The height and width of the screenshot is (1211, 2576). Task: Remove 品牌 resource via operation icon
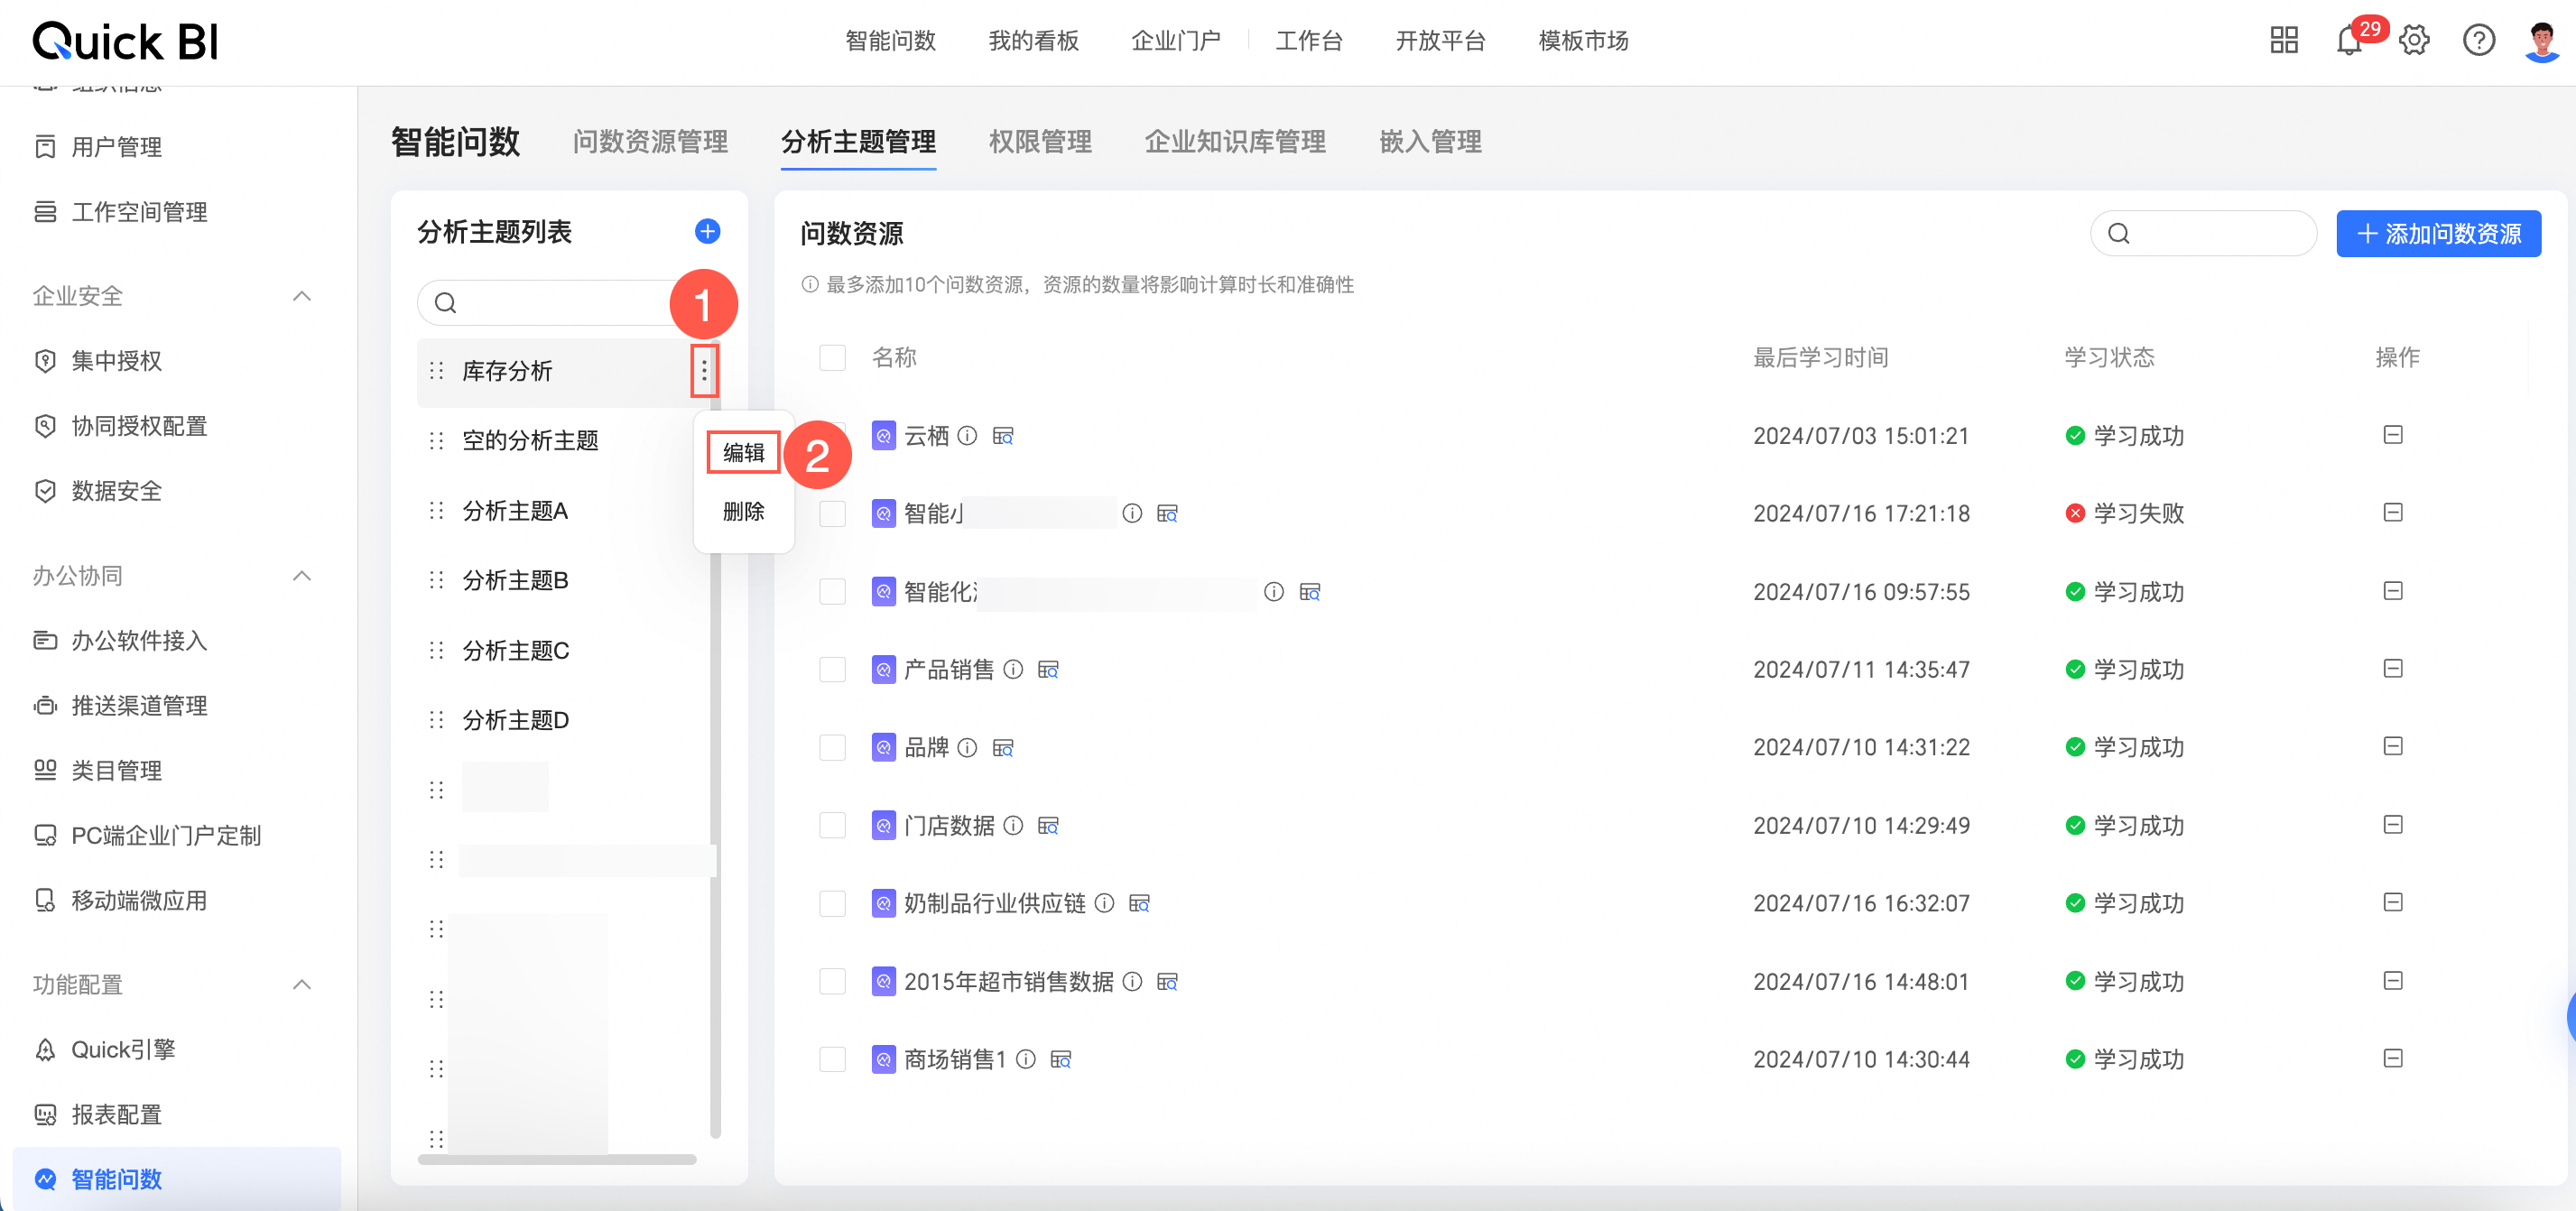[x=2392, y=746]
